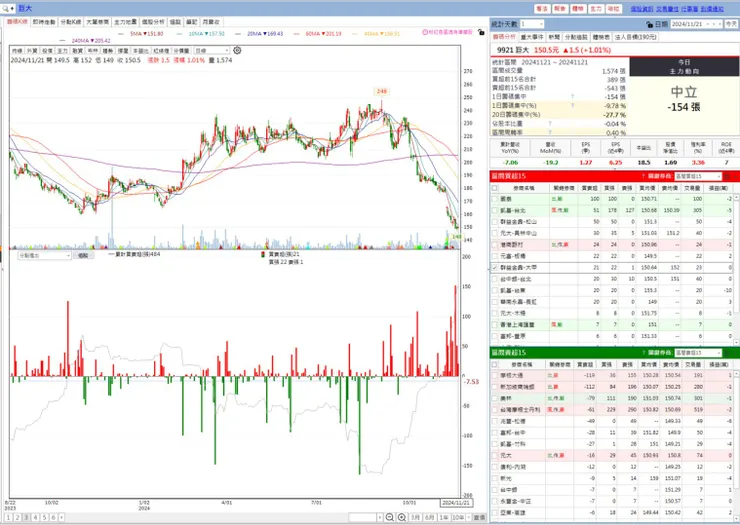Click the buy list scrollbar down arrow
The width and height of the screenshot is (740, 525).
pos(736,342)
